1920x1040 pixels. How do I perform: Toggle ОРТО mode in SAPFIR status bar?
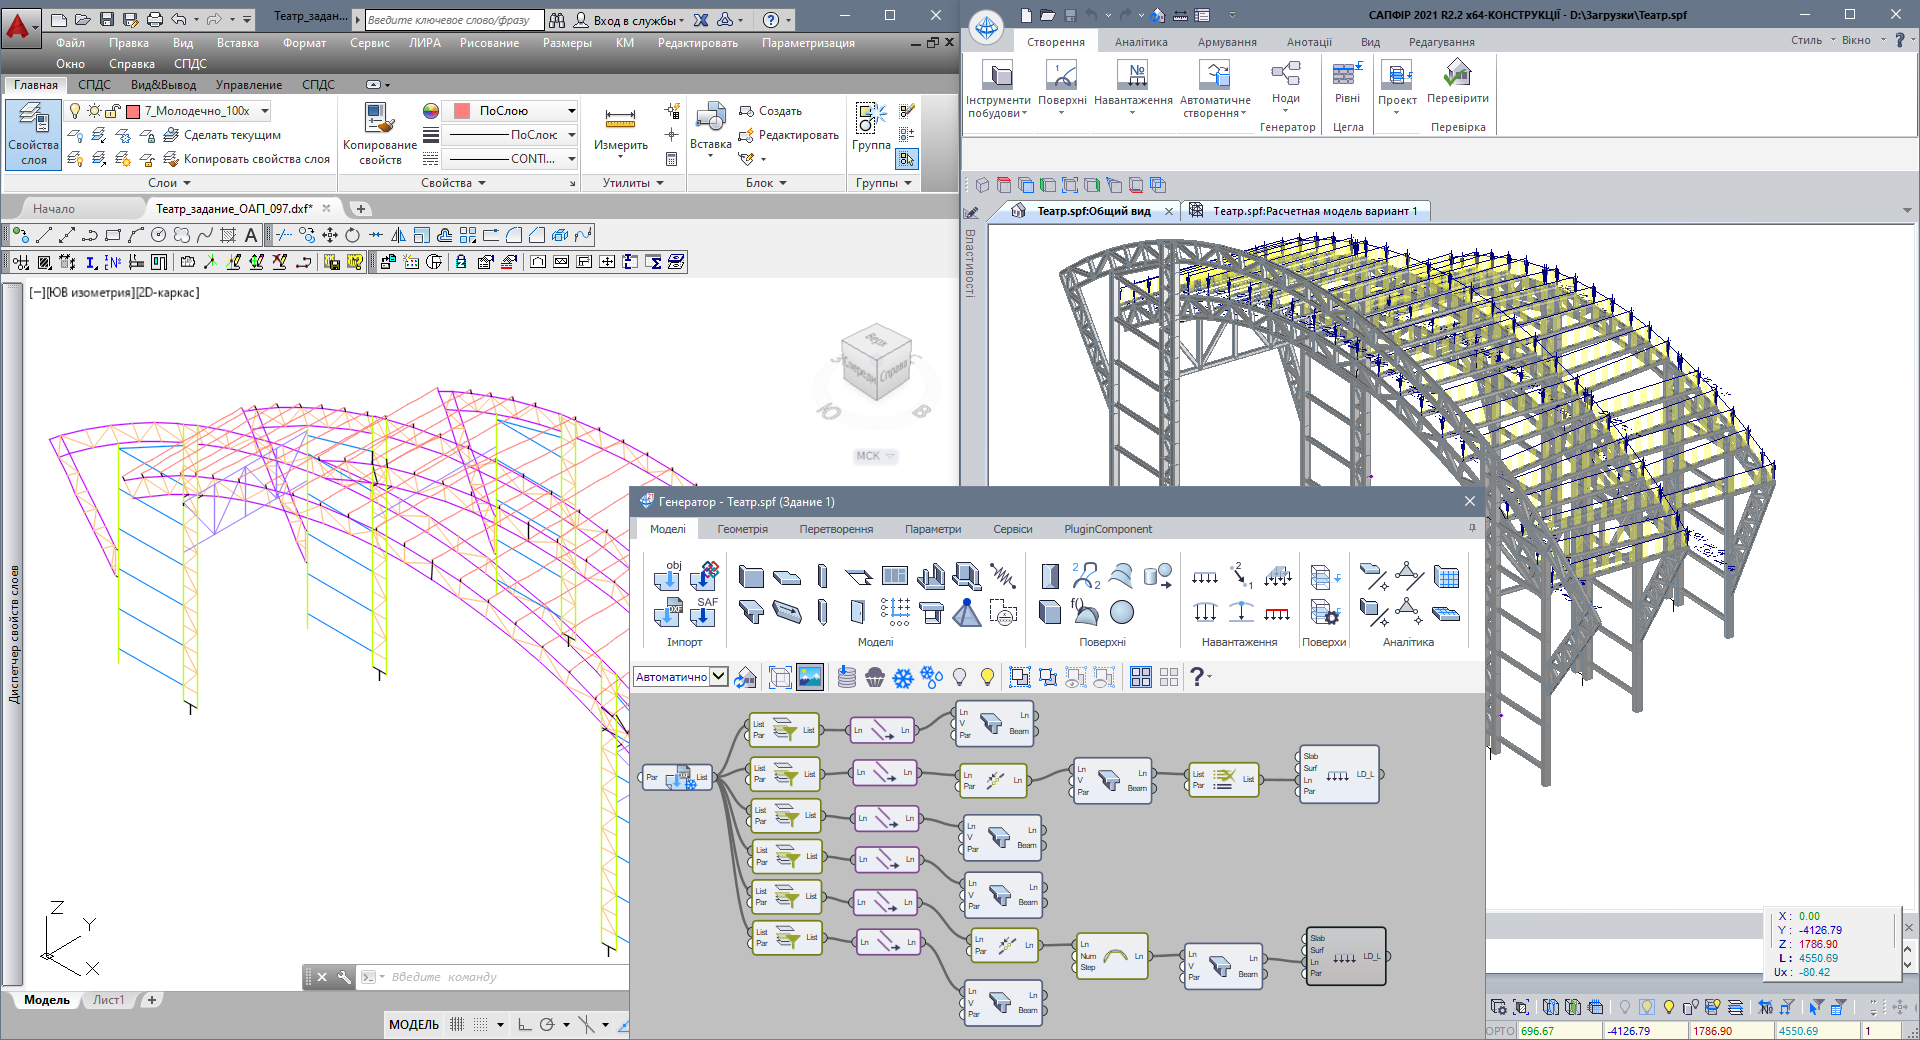click(1500, 1031)
